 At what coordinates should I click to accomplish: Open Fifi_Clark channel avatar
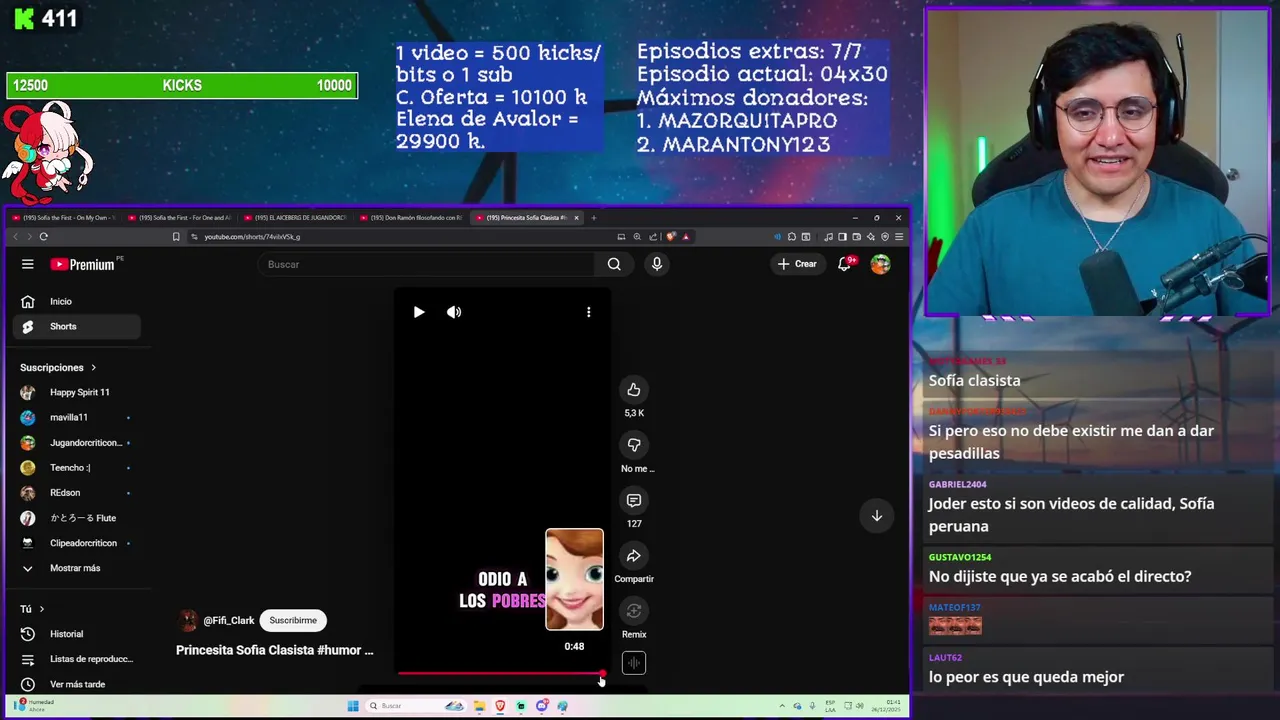pos(187,620)
